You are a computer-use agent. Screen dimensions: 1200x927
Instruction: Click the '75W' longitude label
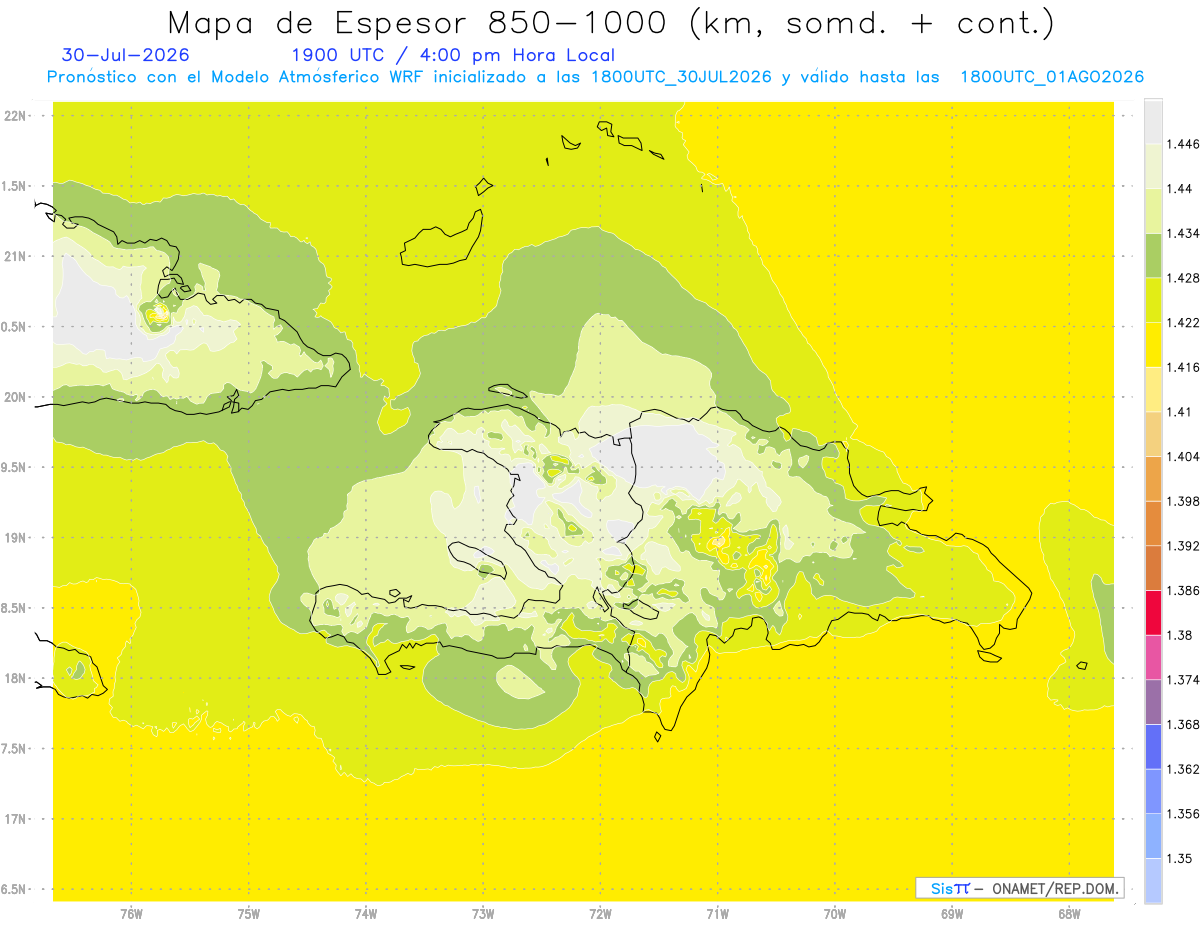tap(249, 914)
